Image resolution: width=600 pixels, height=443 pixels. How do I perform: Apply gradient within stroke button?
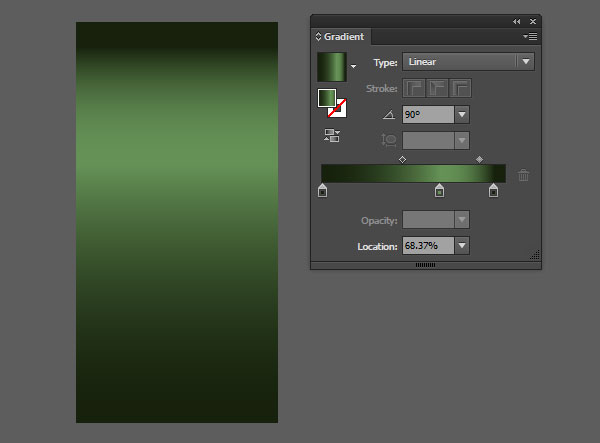414,88
